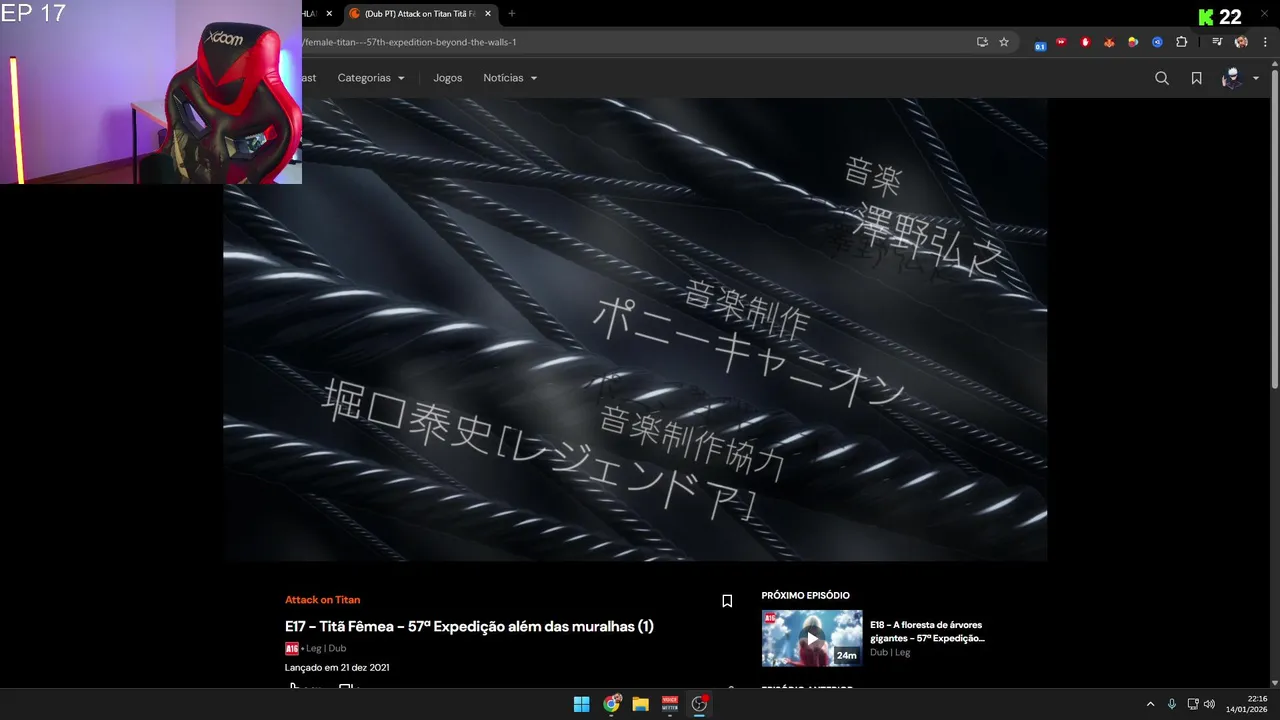Image resolution: width=1280 pixels, height=720 pixels.
Task: Click the E17 Titã Fêmea episode title
Action: (469, 626)
